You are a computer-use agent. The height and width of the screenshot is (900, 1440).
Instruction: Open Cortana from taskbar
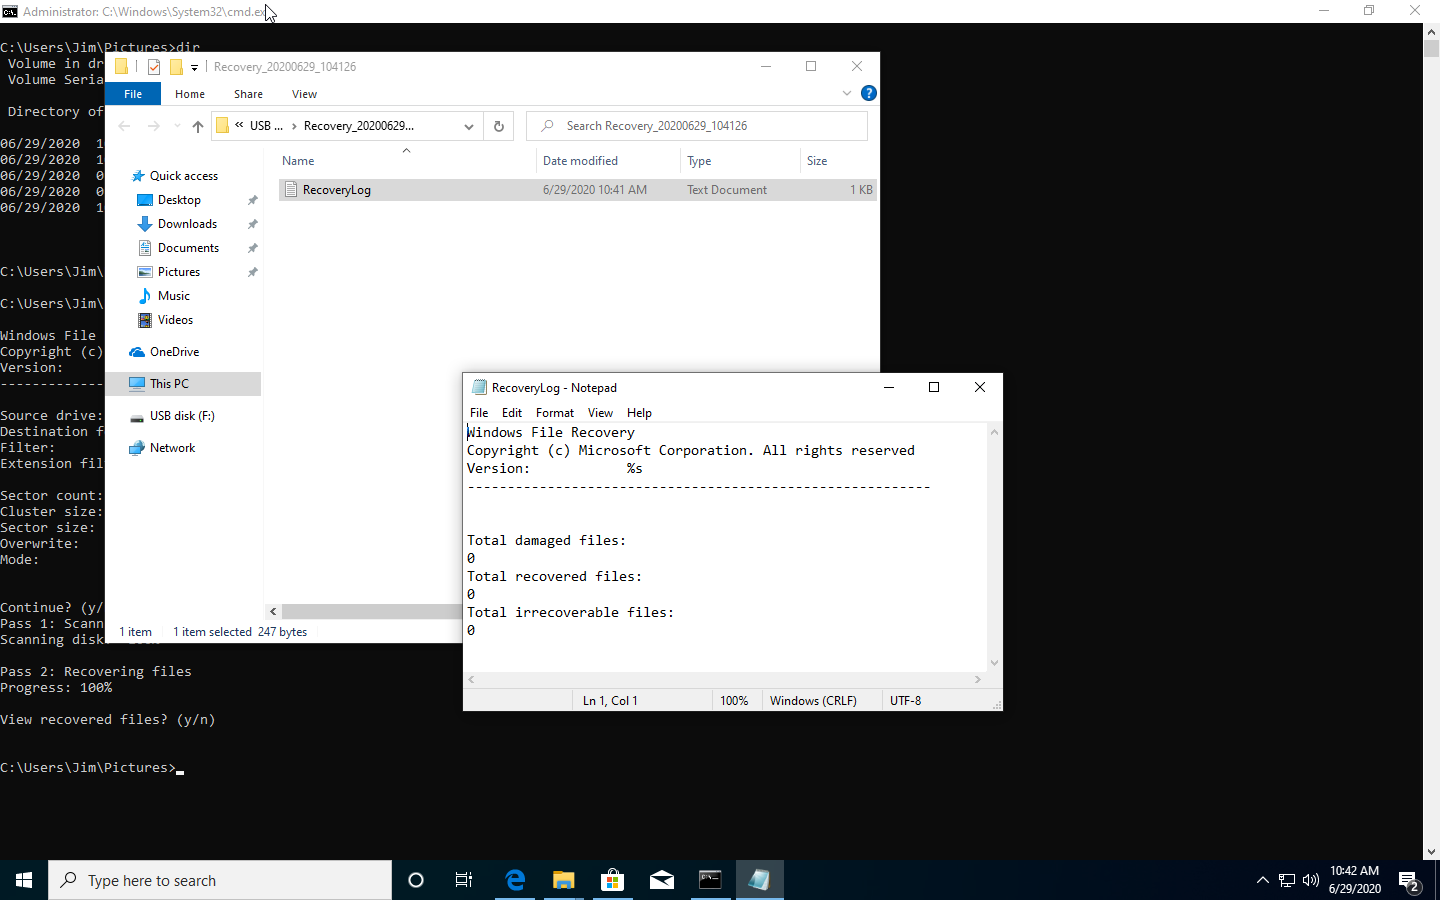[x=416, y=880]
